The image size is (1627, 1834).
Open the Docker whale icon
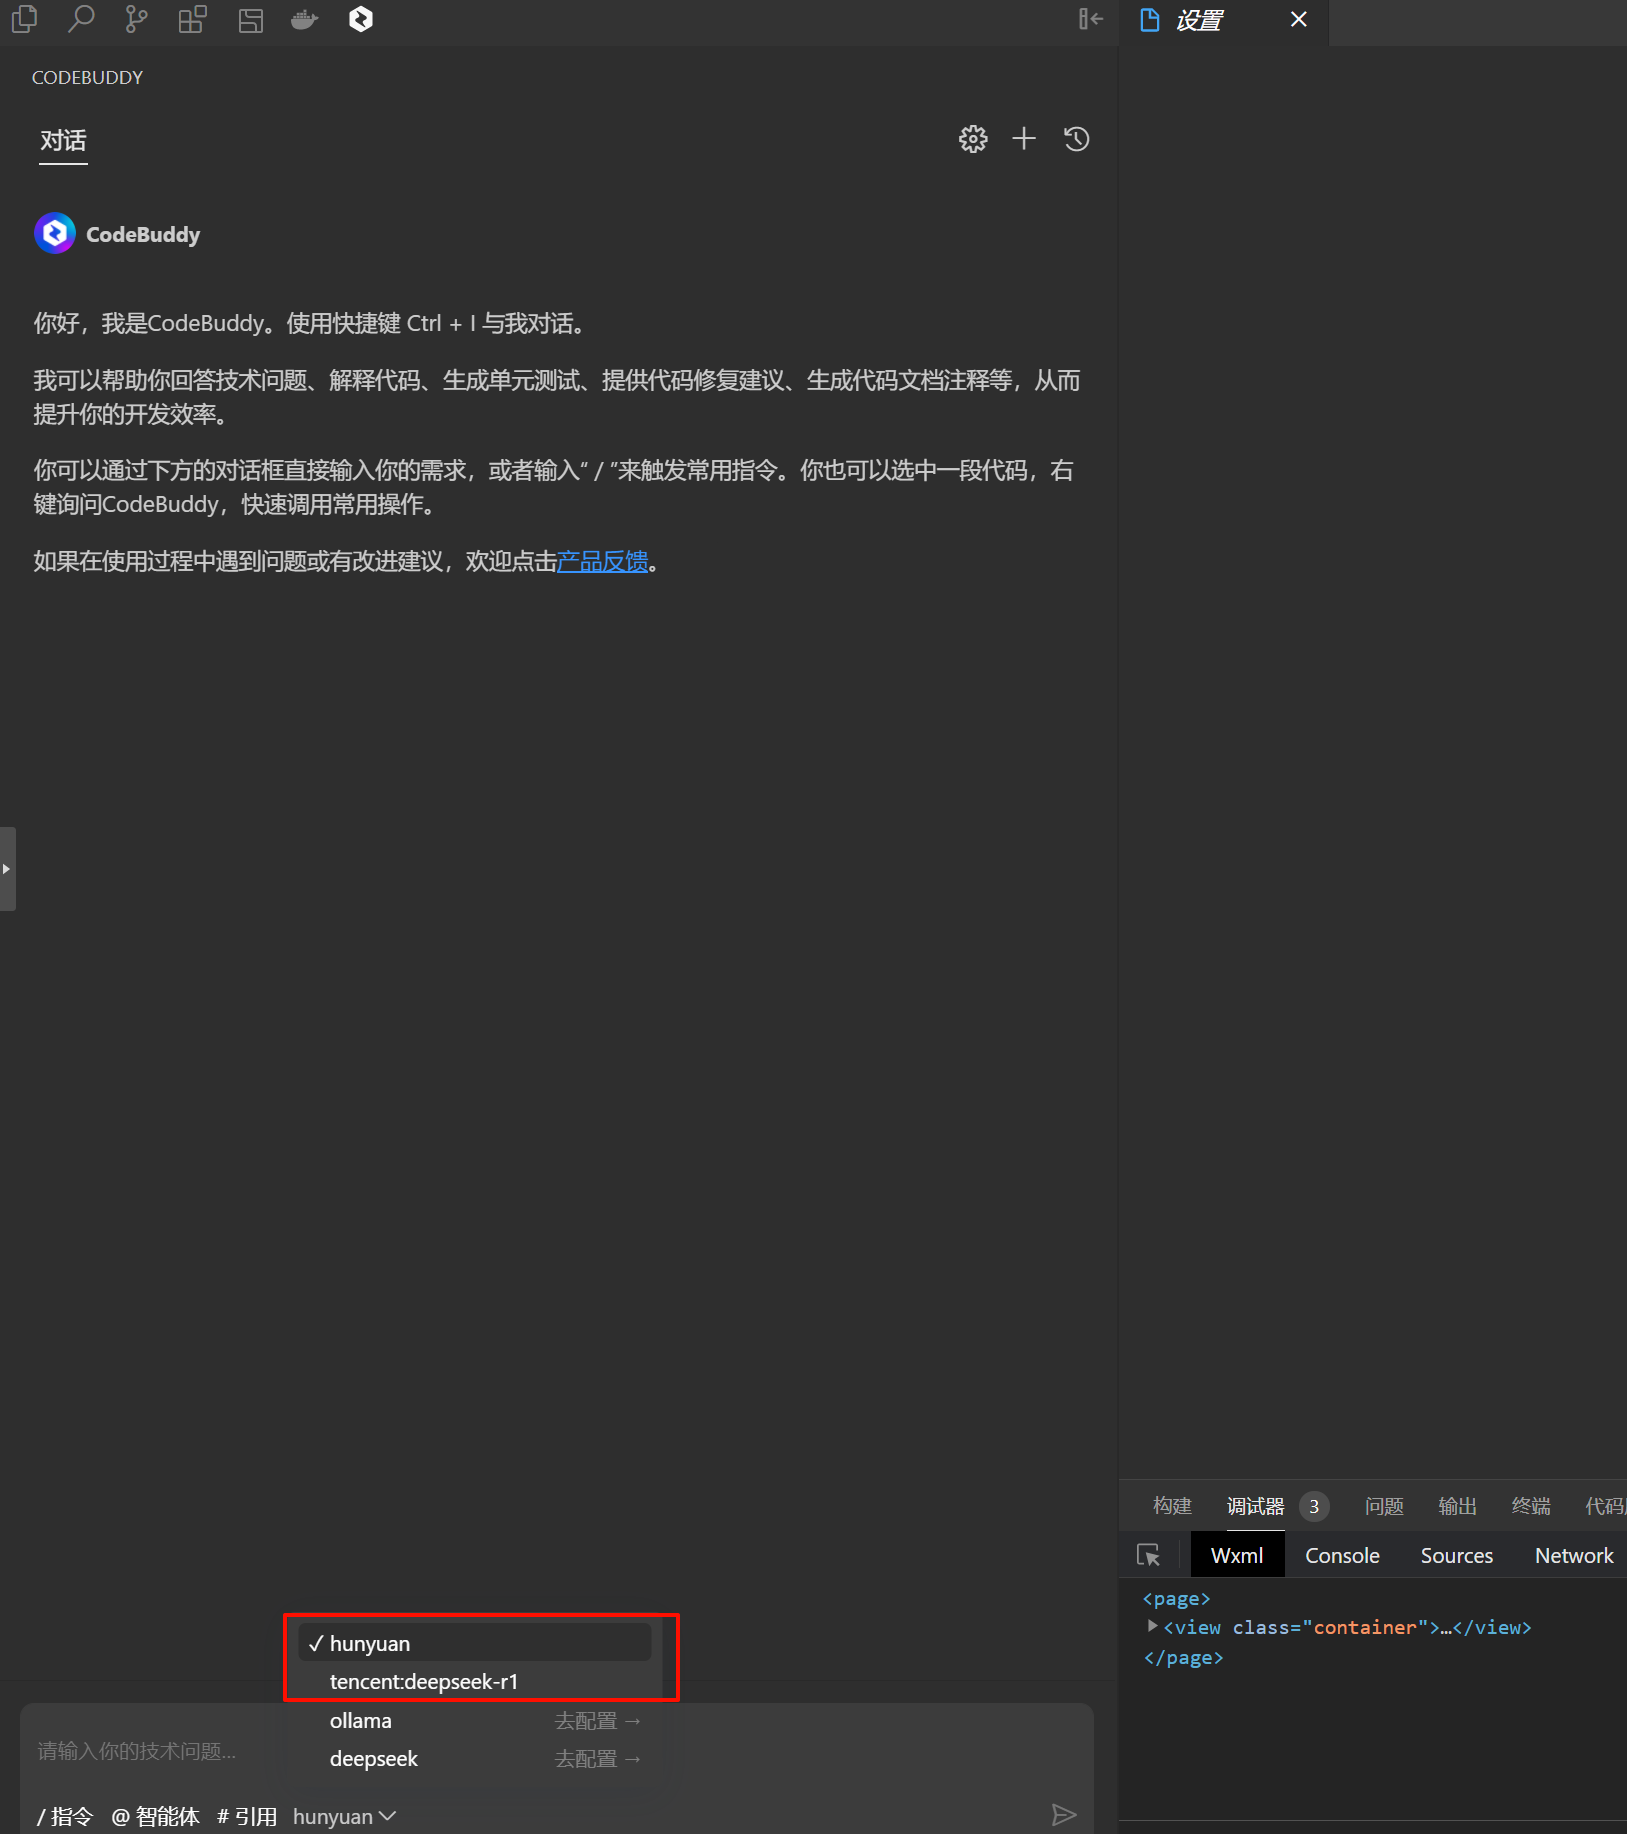click(x=305, y=19)
